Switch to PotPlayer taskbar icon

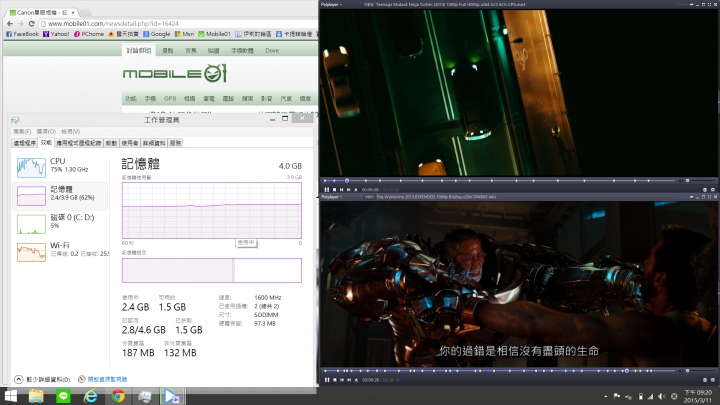pos(172,396)
